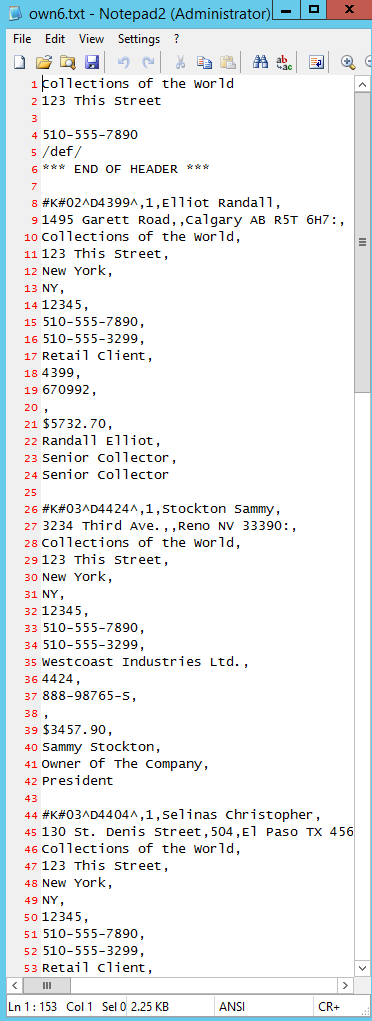Open Find with the binoculars icon
The width and height of the screenshot is (372, 1021).
click(261, 62)
